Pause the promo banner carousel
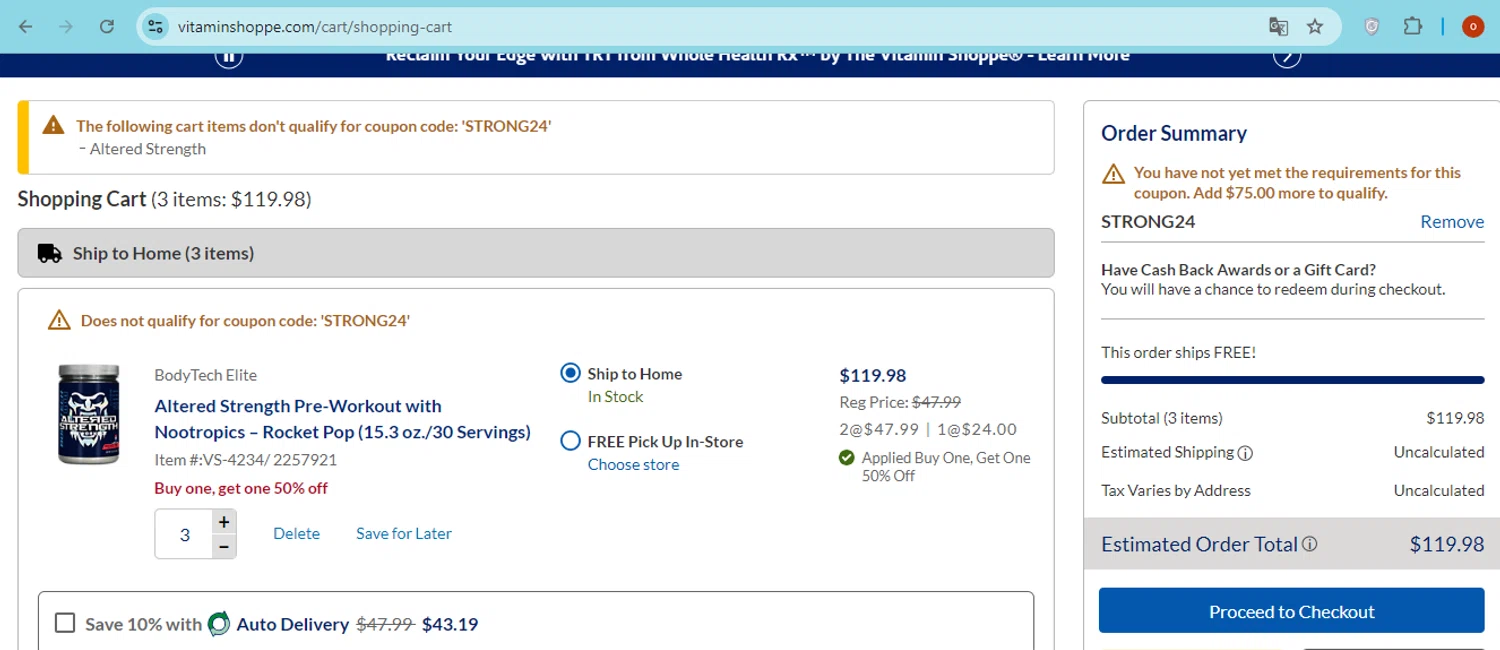This screenshot has width=1500, height=650. point(229,56)
